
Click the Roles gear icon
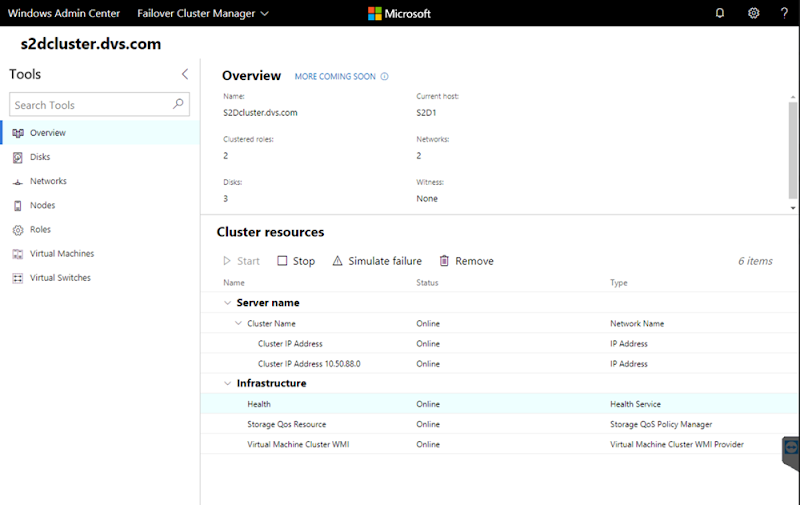[x=18, y=230]
